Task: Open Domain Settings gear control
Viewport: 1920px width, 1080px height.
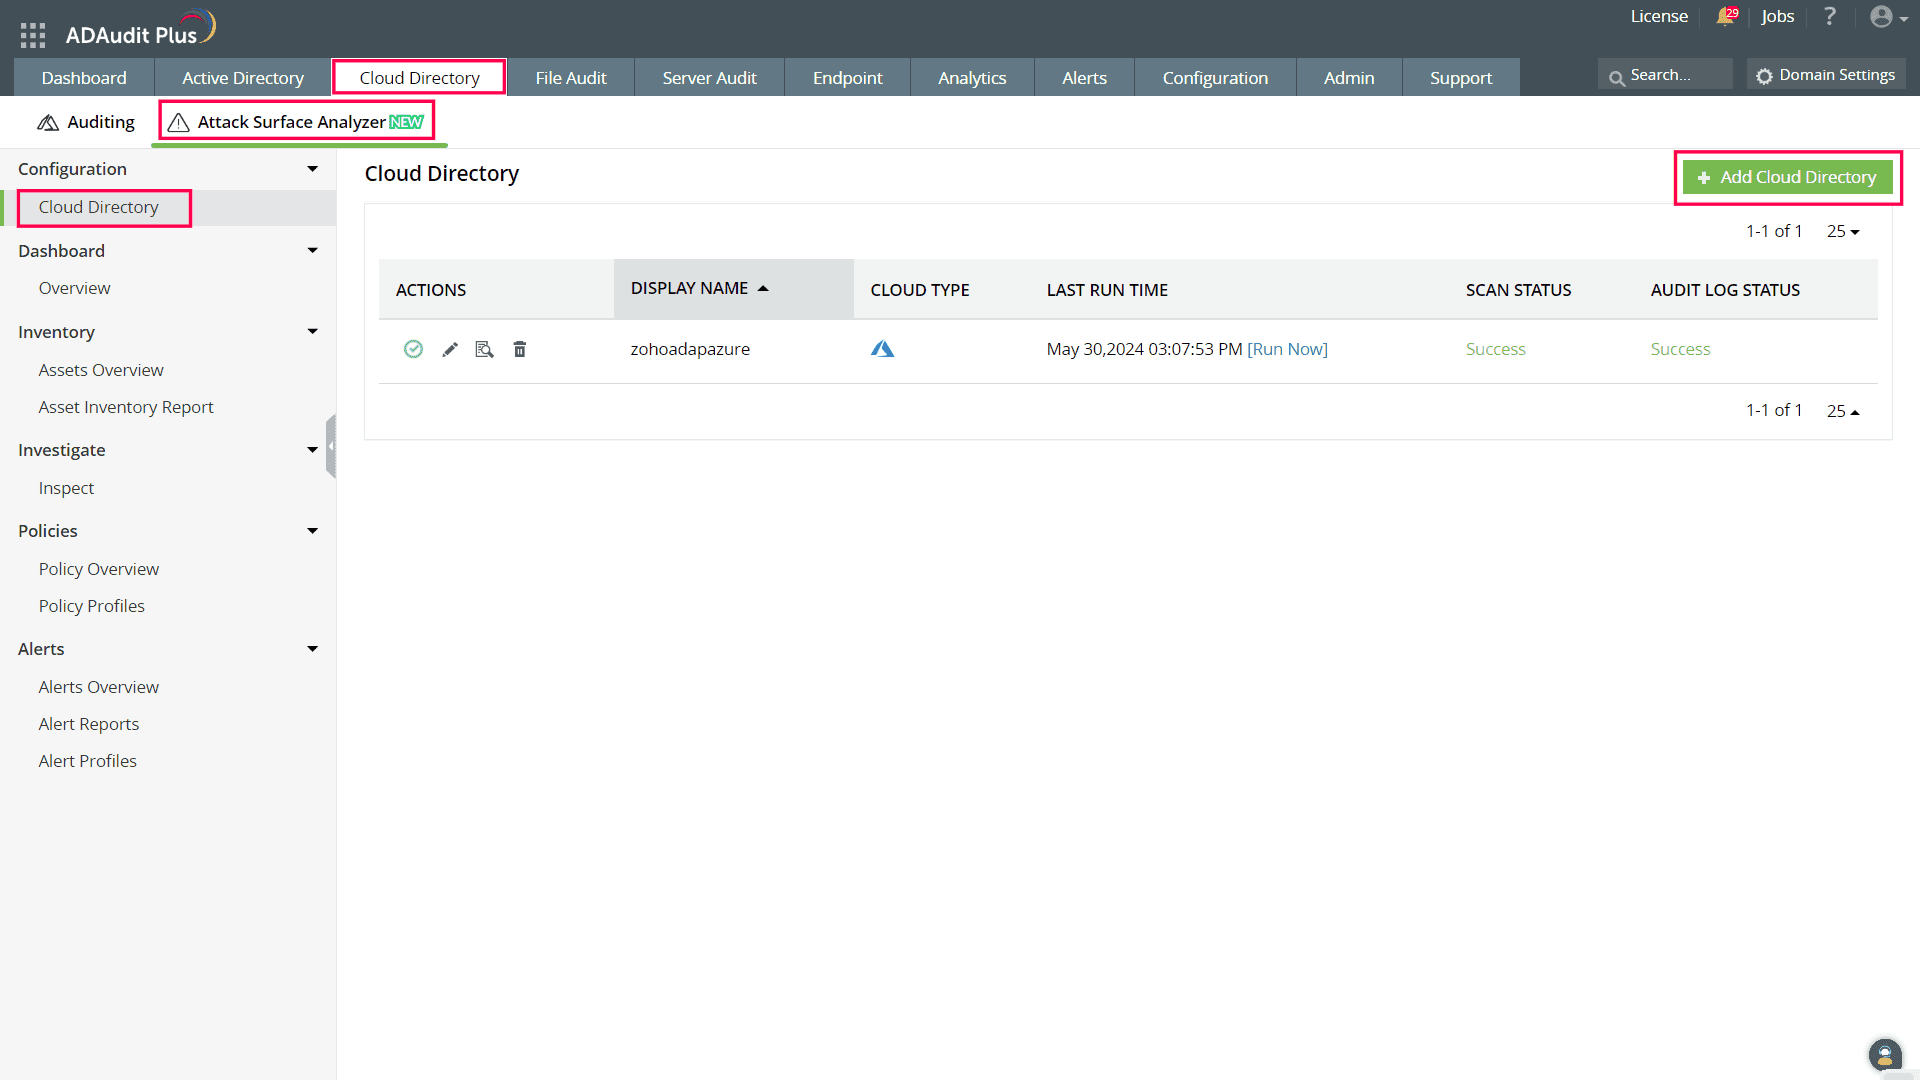Action: [1826, 74]
